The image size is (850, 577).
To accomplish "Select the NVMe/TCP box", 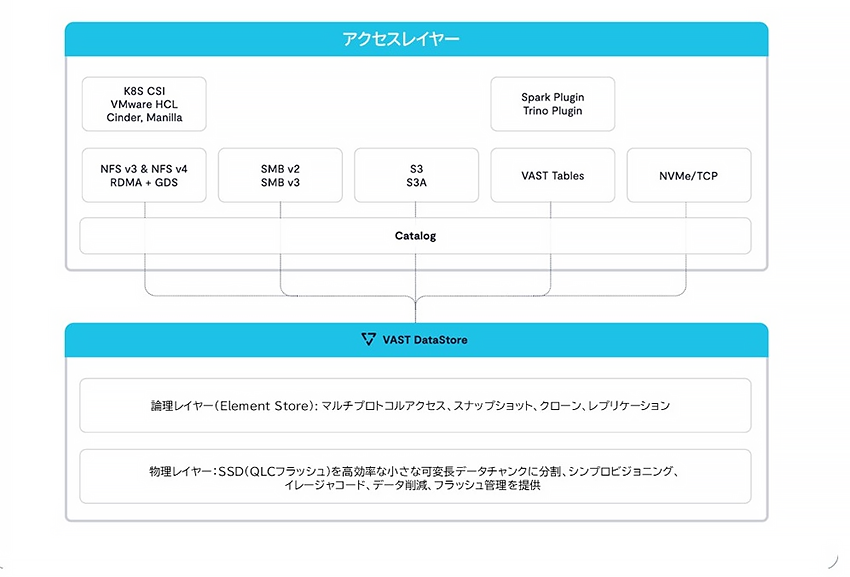I will [x=689, y=175].
